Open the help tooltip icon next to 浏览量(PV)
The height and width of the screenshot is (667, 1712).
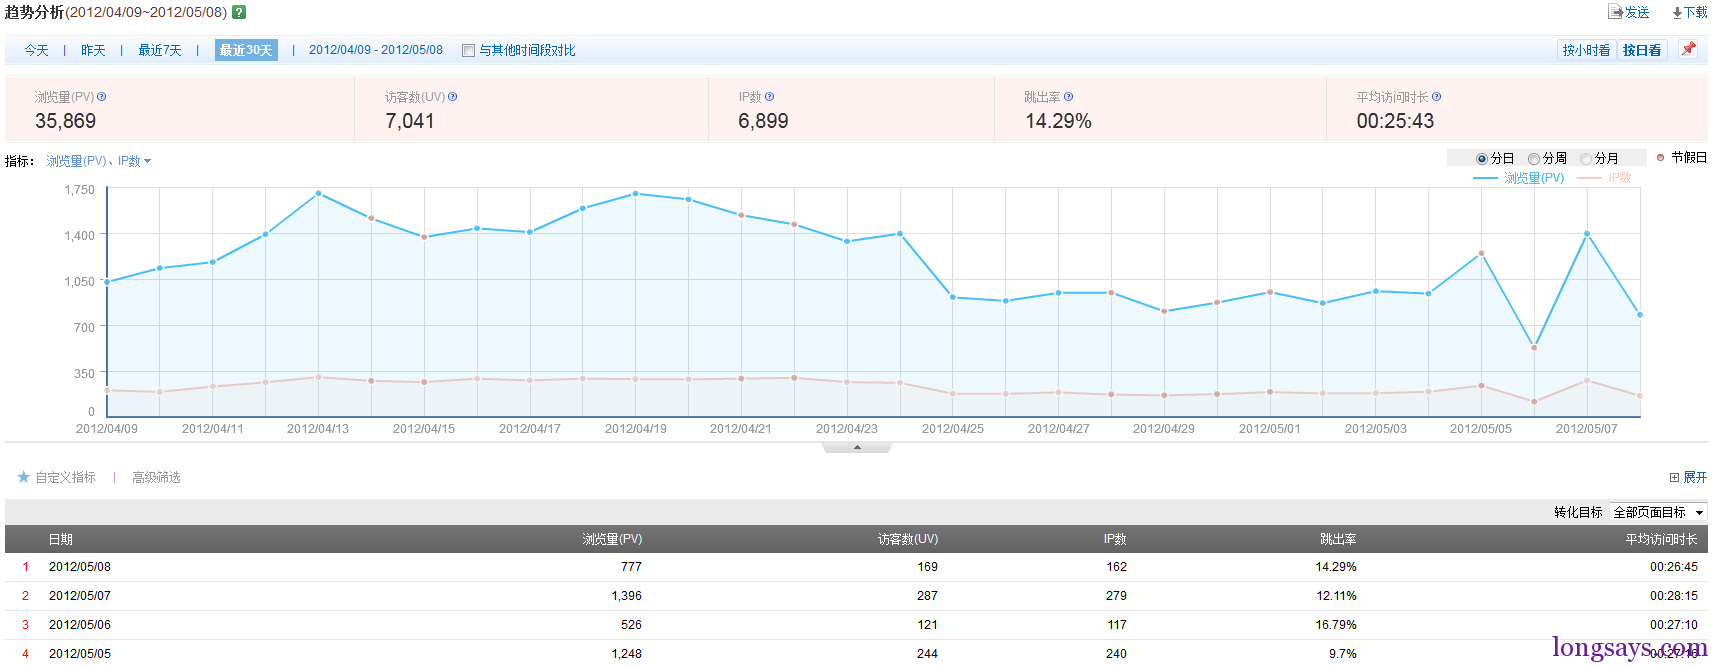(101, 97)
